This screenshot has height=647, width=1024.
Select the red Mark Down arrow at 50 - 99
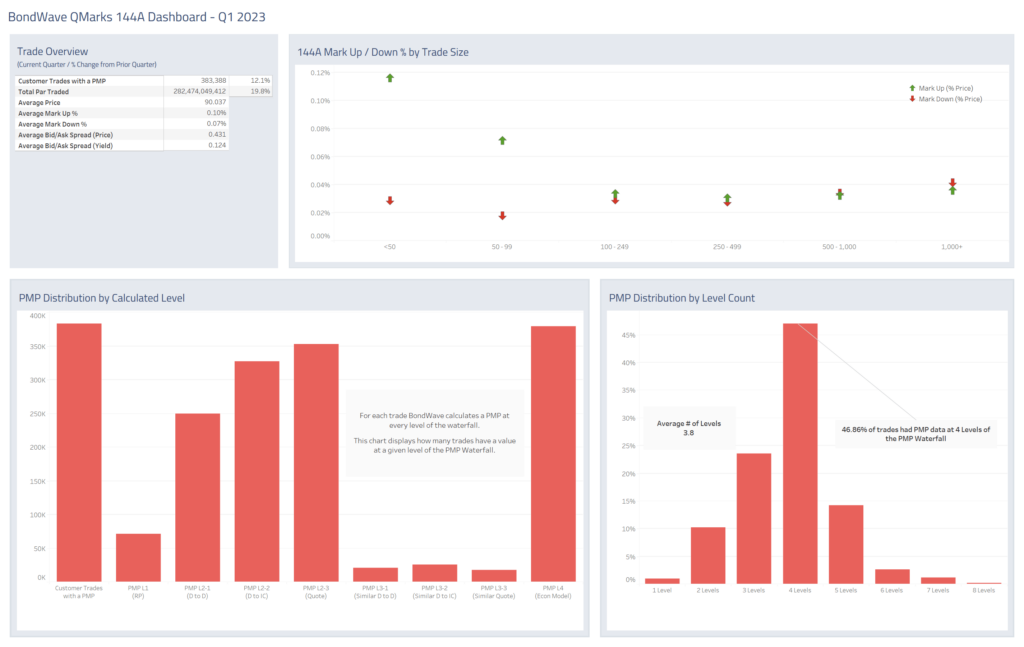click(502, 216)
